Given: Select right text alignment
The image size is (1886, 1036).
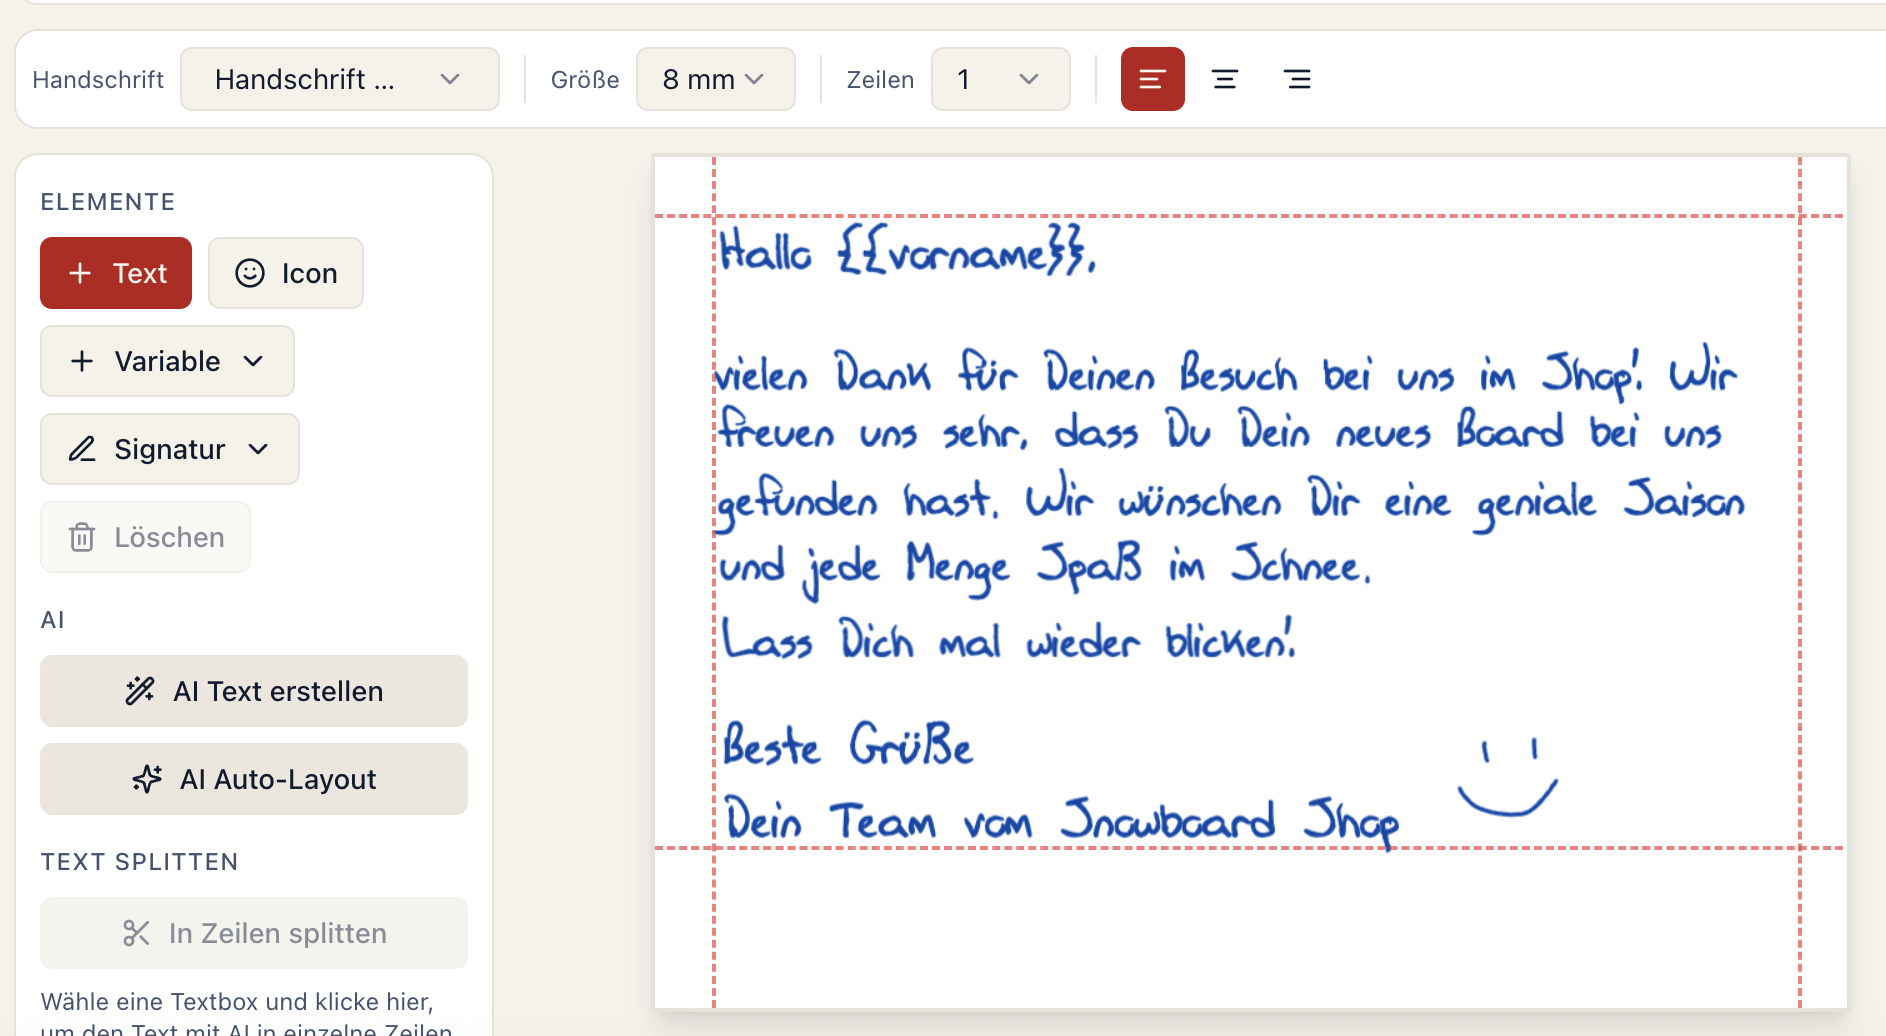Looking at the screenshot, I should [x=1297, y=79].
